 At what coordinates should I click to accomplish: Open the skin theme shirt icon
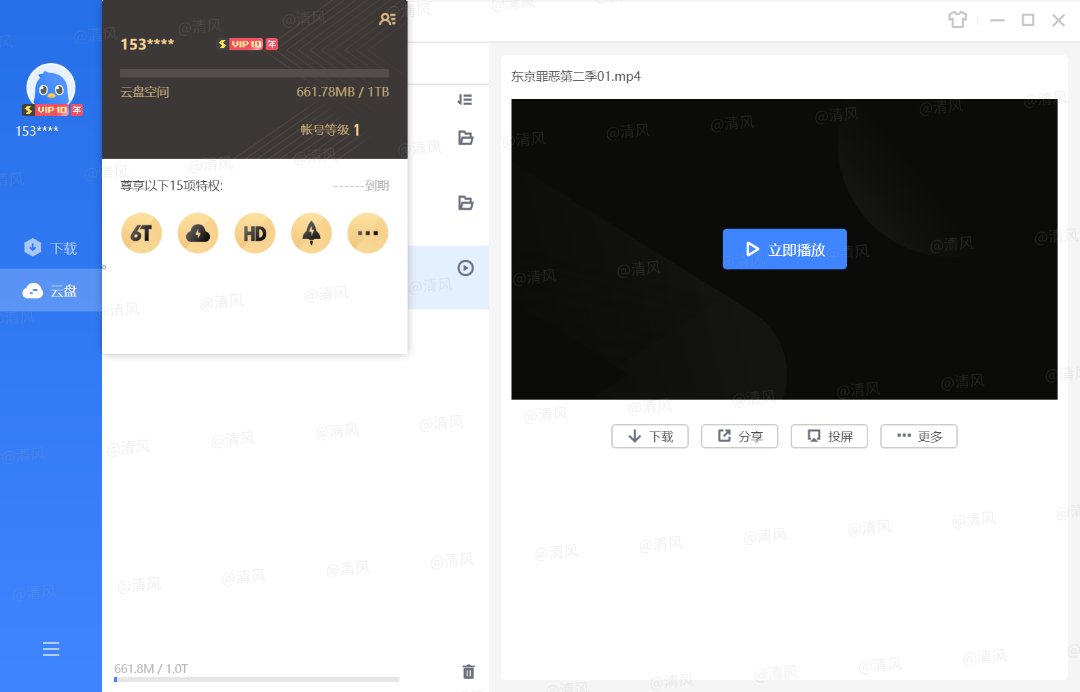[x=958, y=20]
